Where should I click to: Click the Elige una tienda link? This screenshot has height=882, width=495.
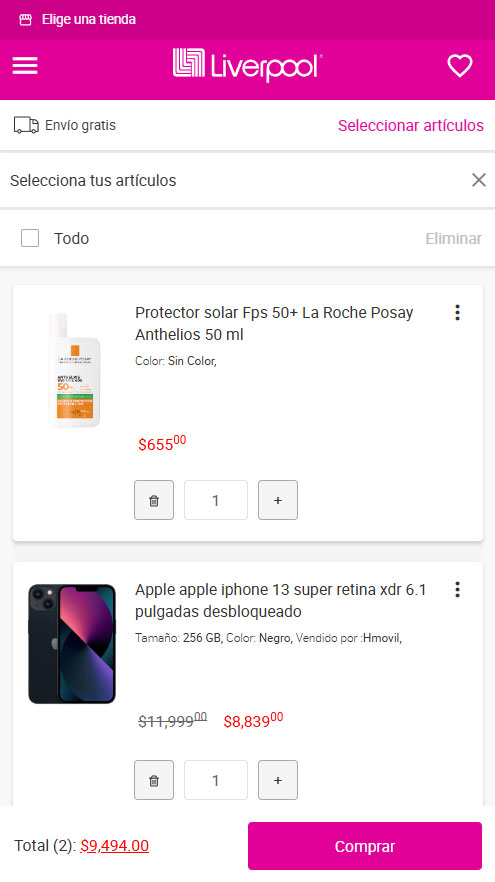[x=89, y=20]
